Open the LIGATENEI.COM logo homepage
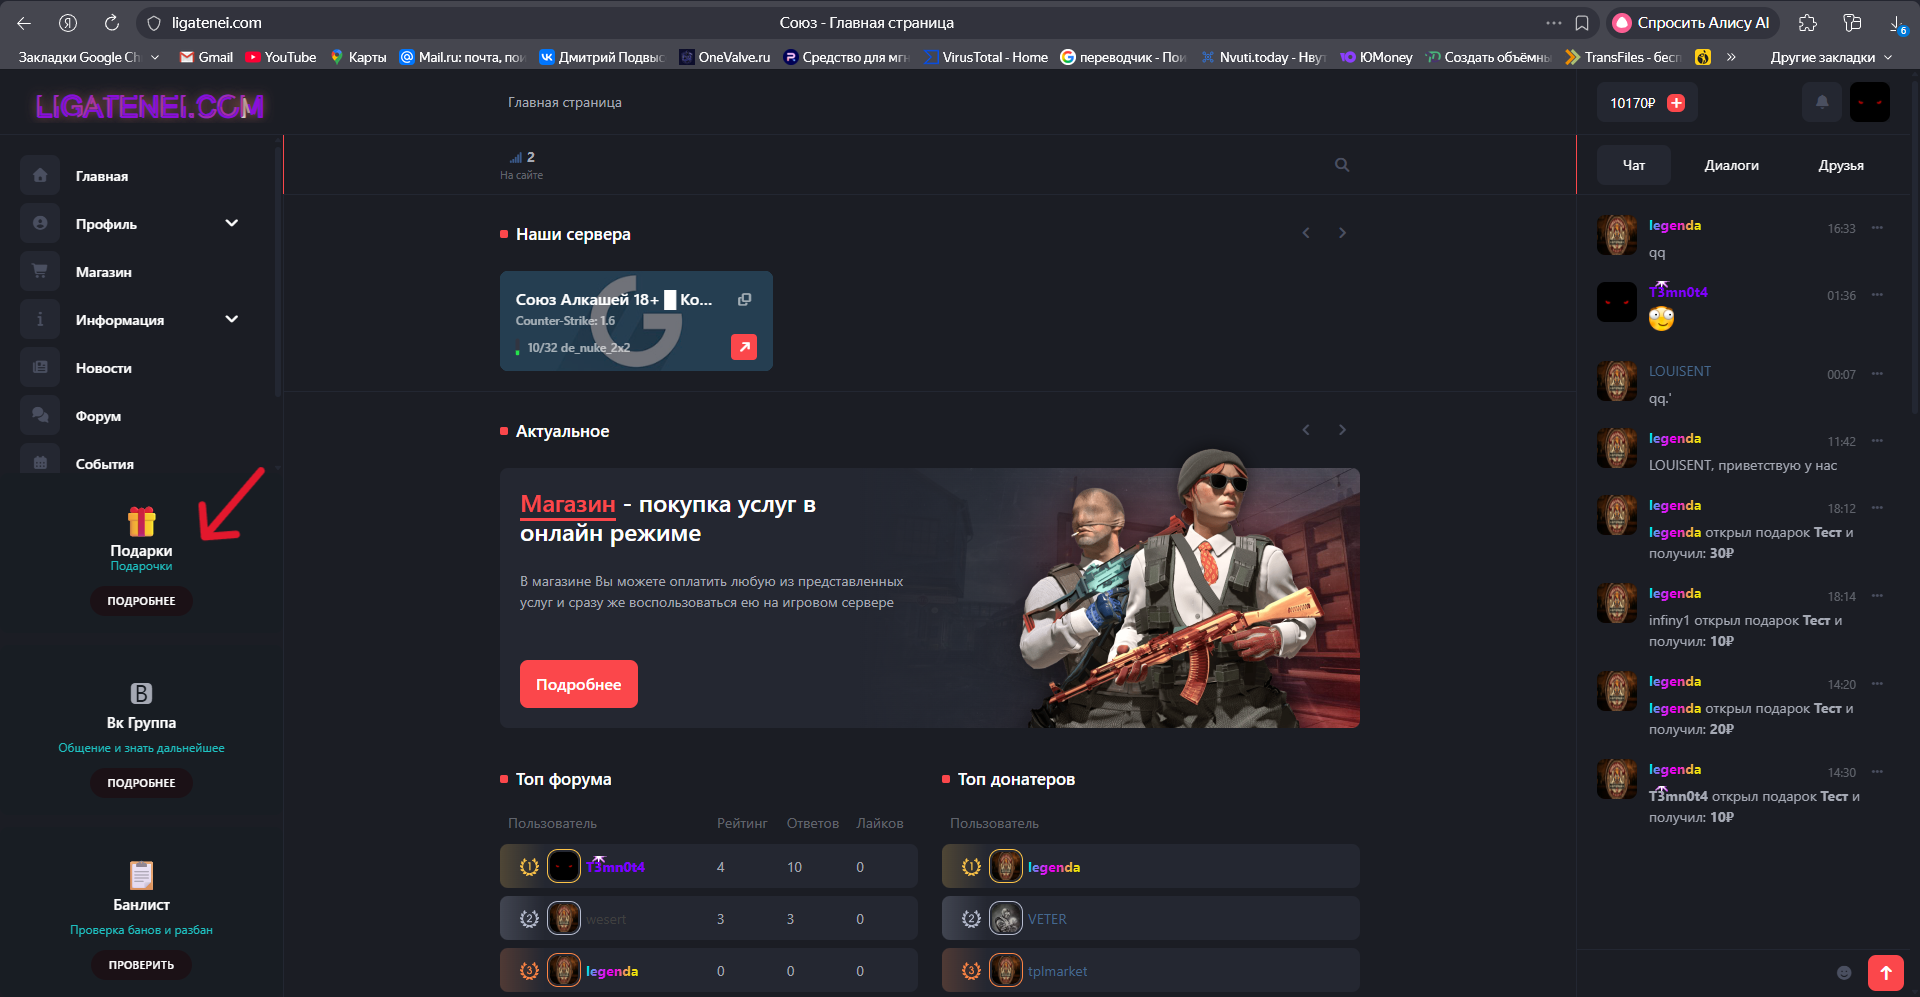The width and height of the screenshot is (1920, 997). (x=150, y=106)
